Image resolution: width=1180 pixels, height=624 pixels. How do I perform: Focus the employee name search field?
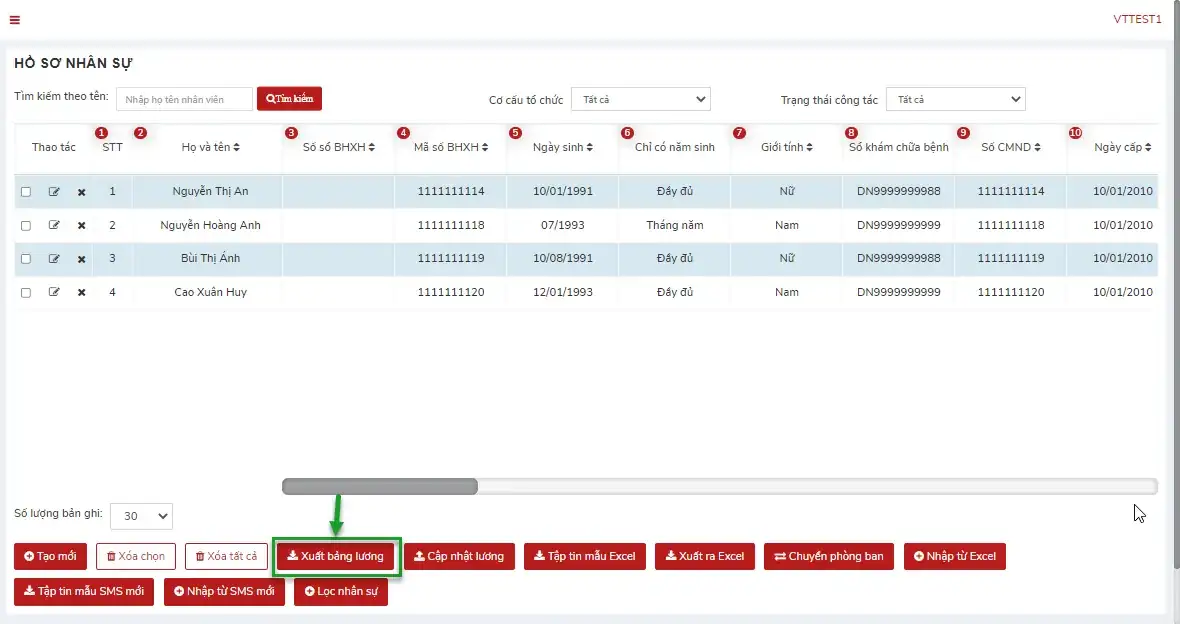click(x=184, y=99)
